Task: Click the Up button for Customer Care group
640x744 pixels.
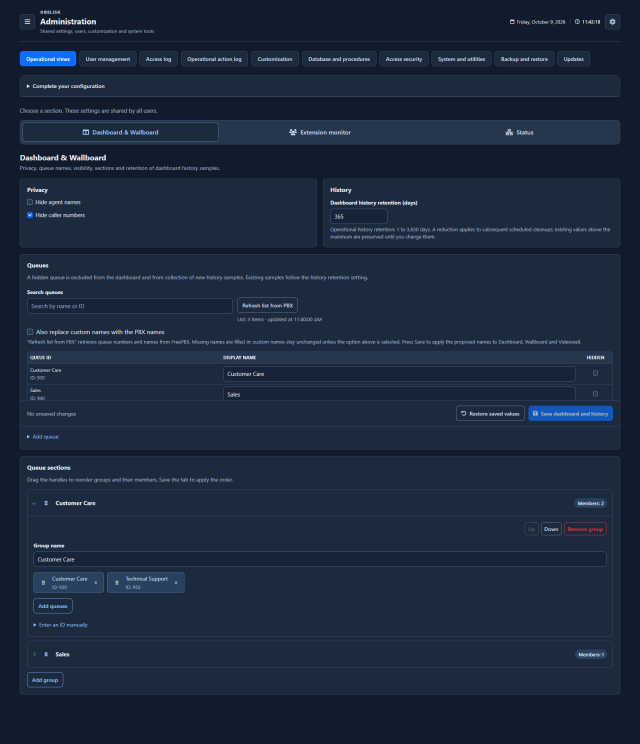Action: [531, 529]
